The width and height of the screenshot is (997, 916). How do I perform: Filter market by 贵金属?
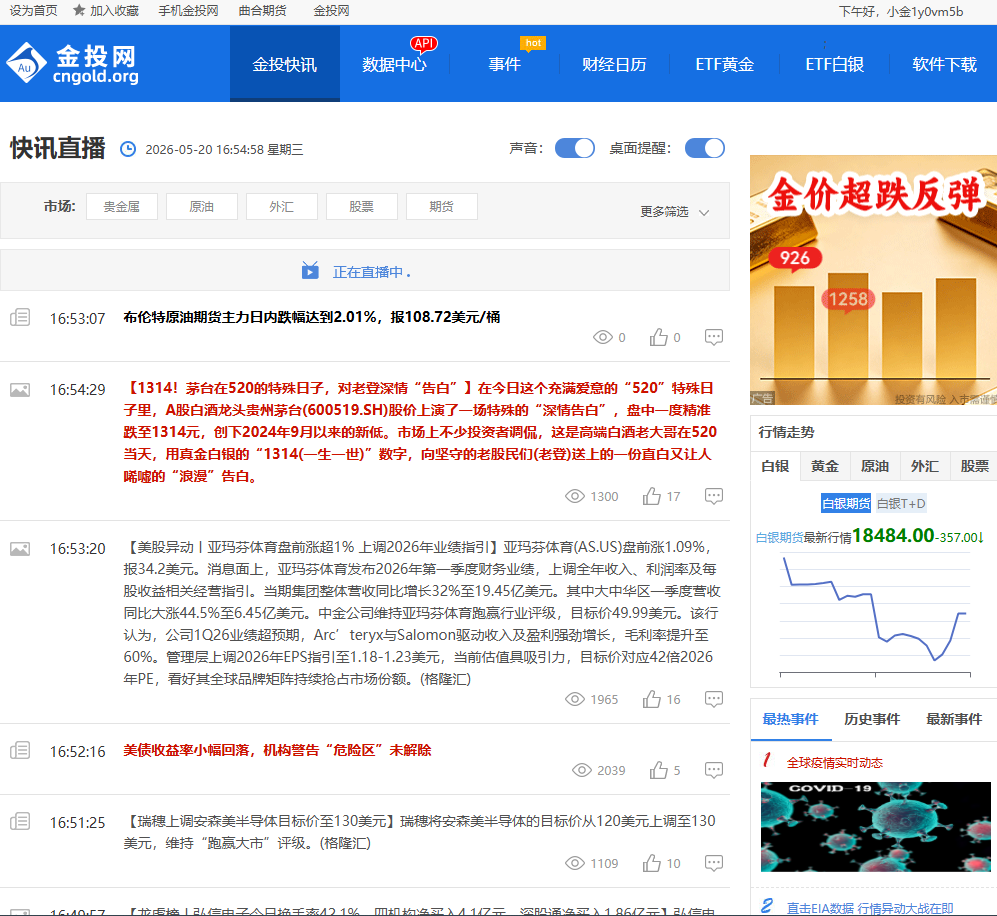[121, 207]
